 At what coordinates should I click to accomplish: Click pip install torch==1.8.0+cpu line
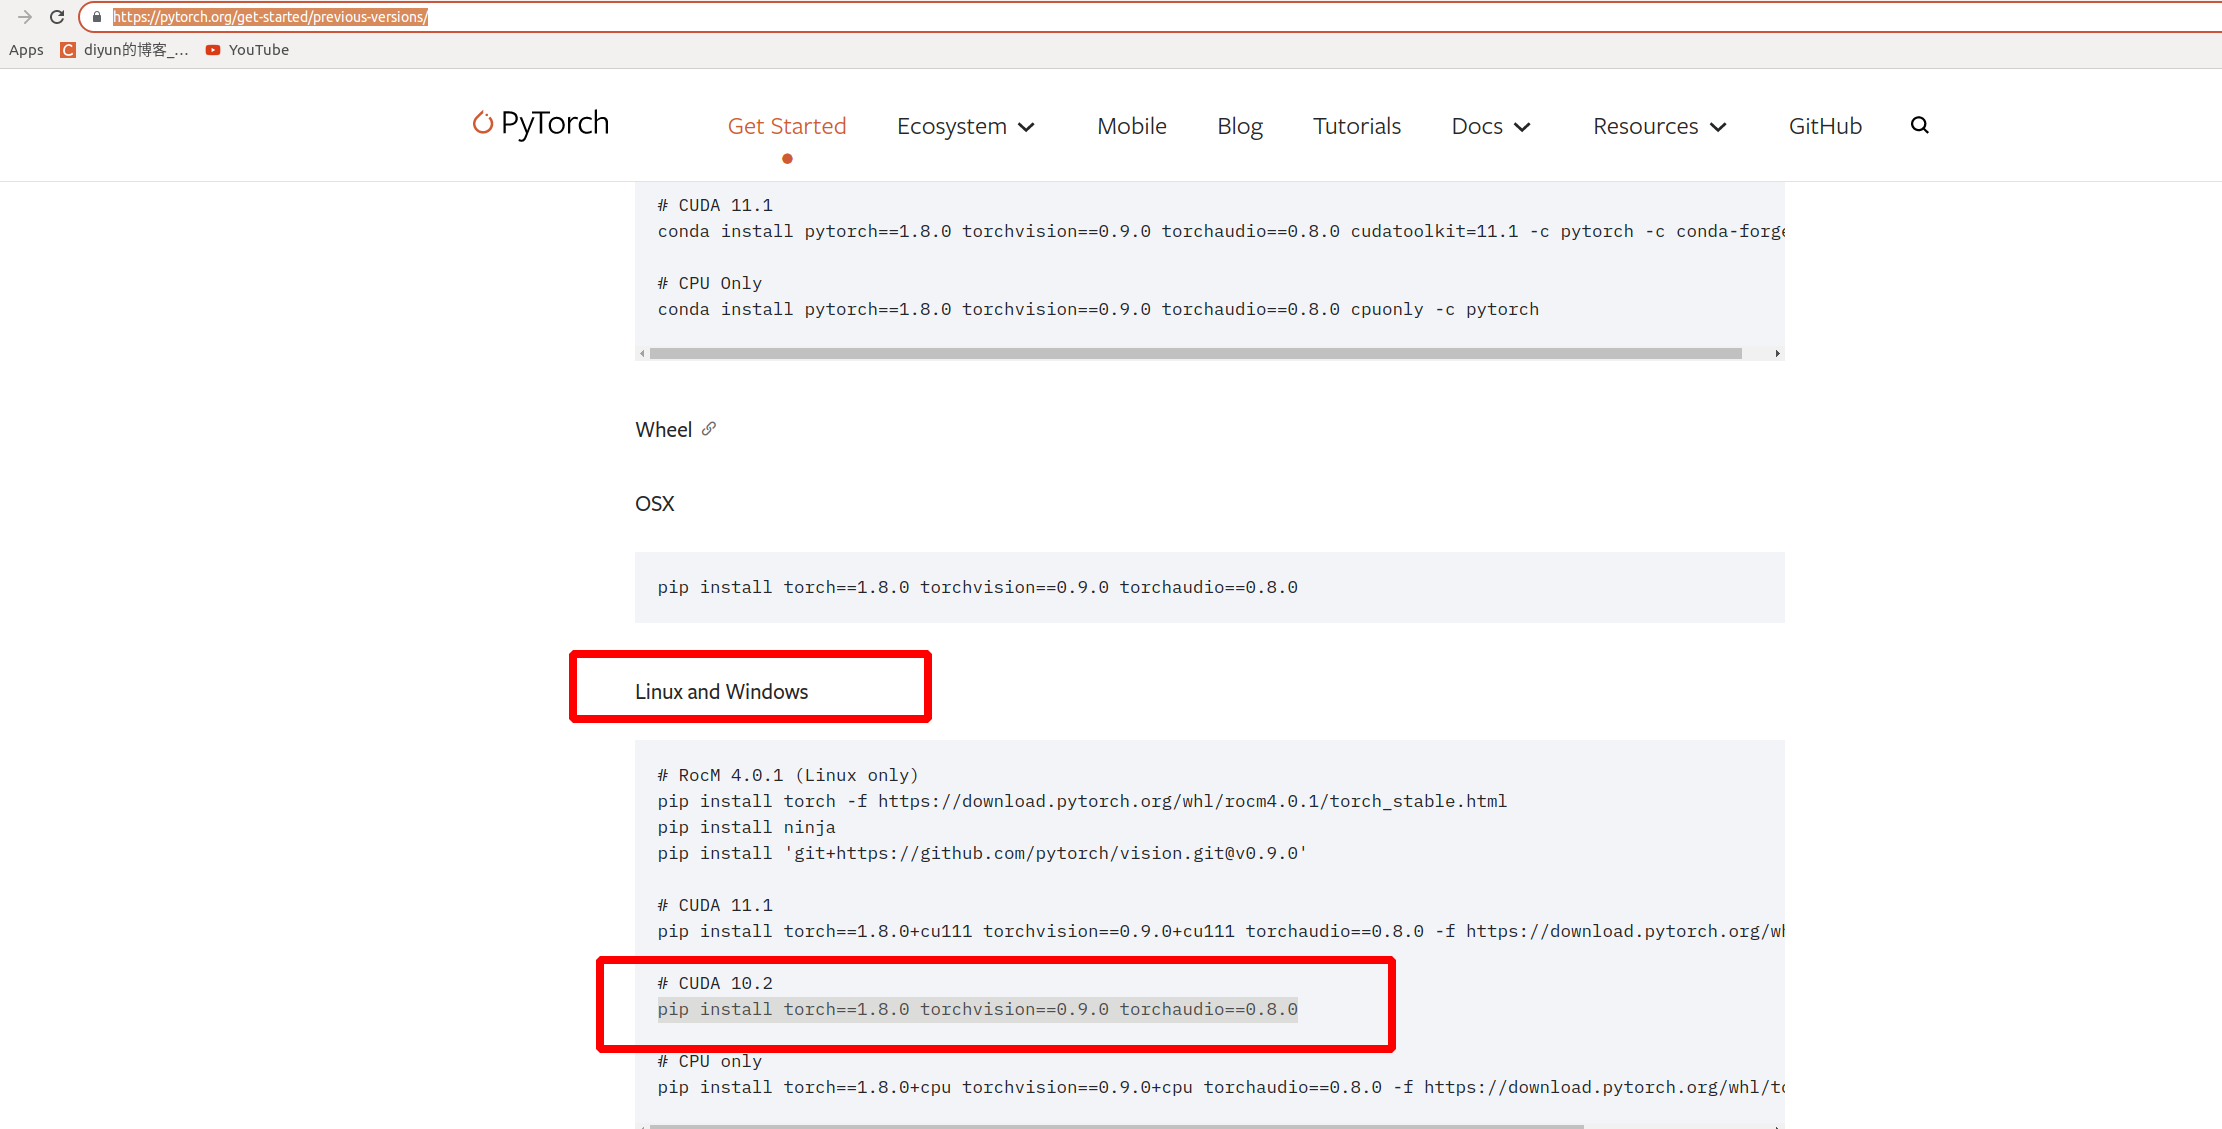coord(1220,1087)
